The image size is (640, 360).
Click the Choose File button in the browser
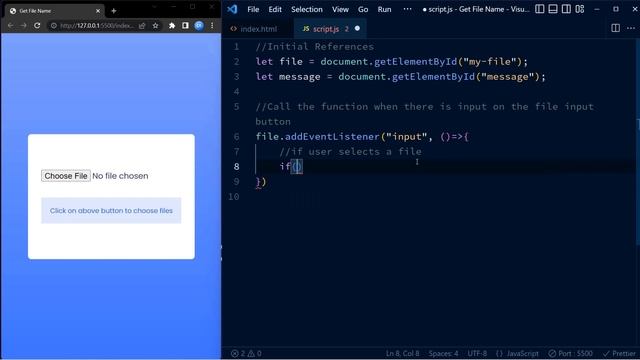click(x=66, y=176)
